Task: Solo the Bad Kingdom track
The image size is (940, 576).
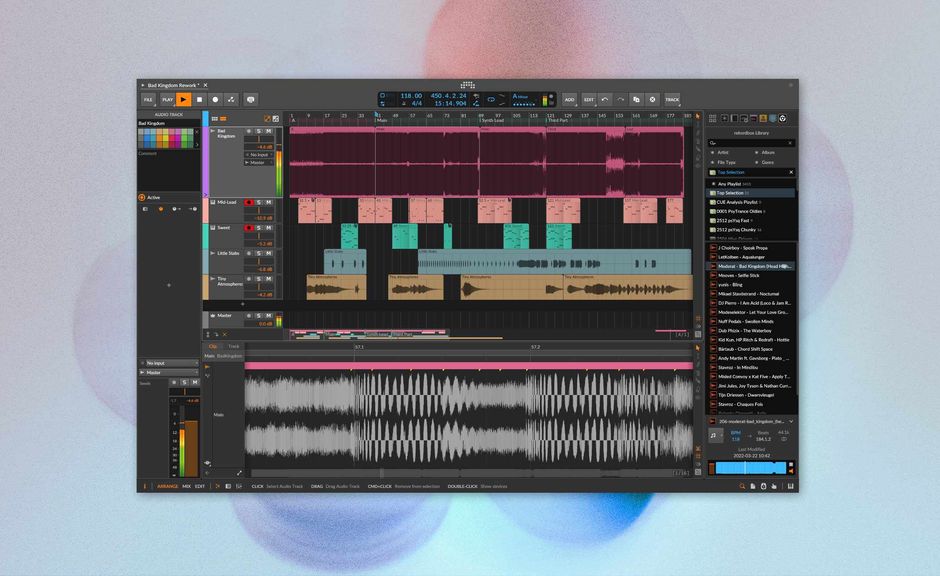Action: coord(259,131)
